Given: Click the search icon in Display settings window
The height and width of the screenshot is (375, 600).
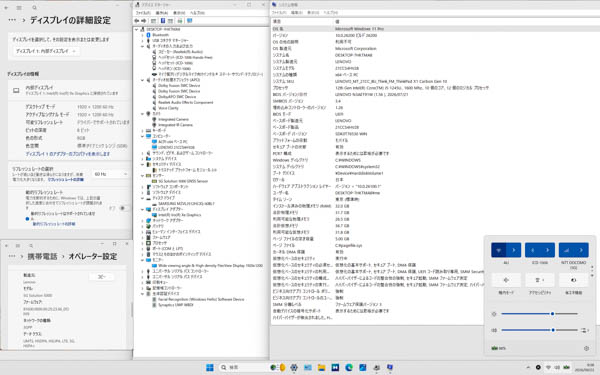Looking at the screenshot, I should (34, 8).
